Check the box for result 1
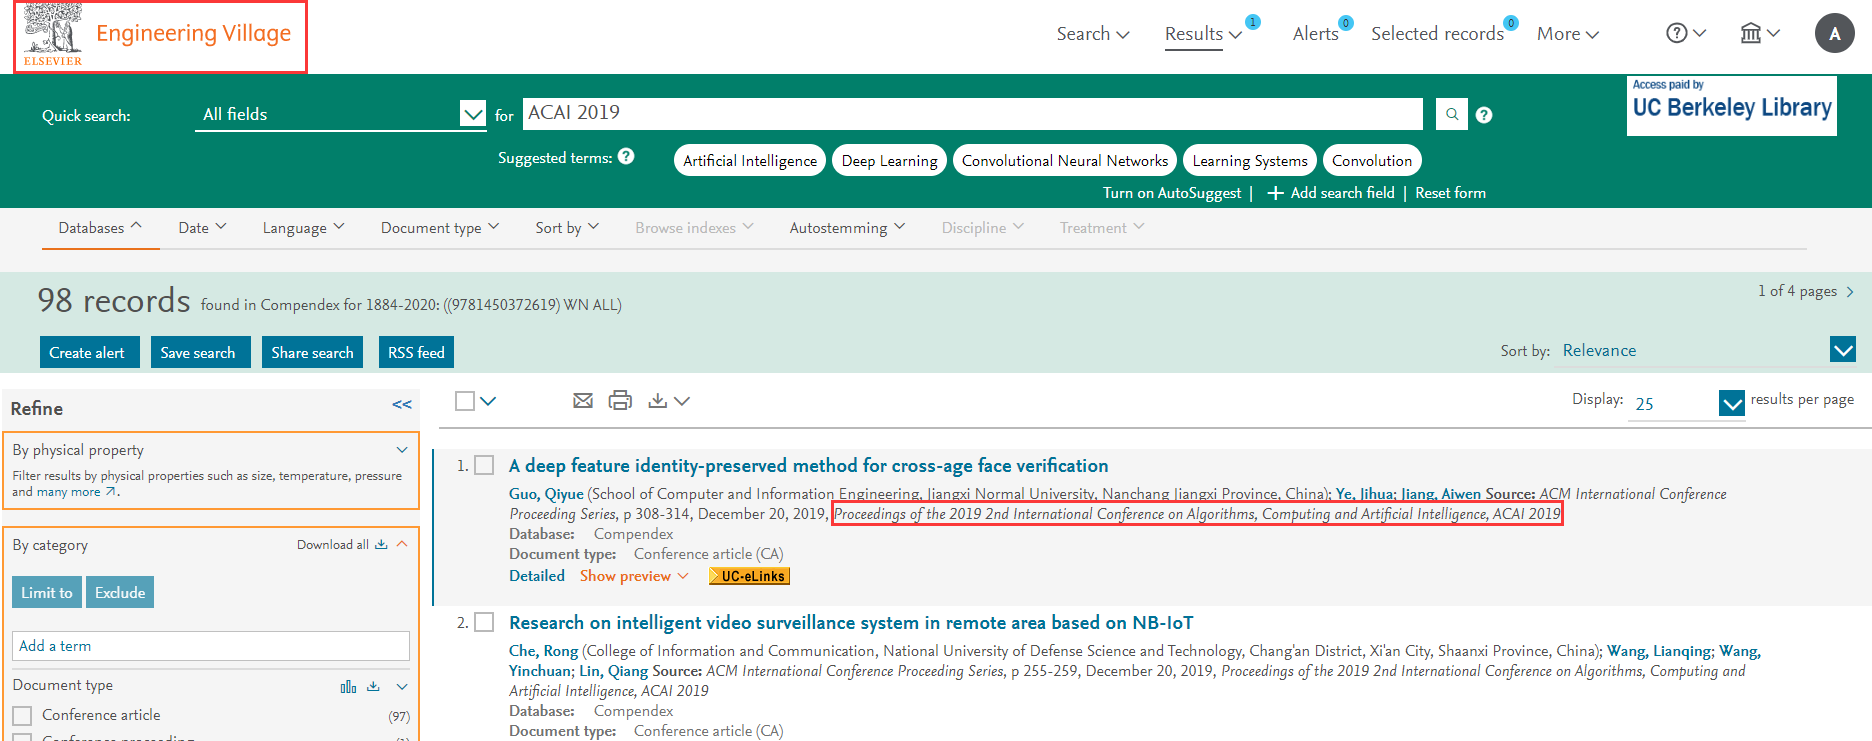 point(484,465)
